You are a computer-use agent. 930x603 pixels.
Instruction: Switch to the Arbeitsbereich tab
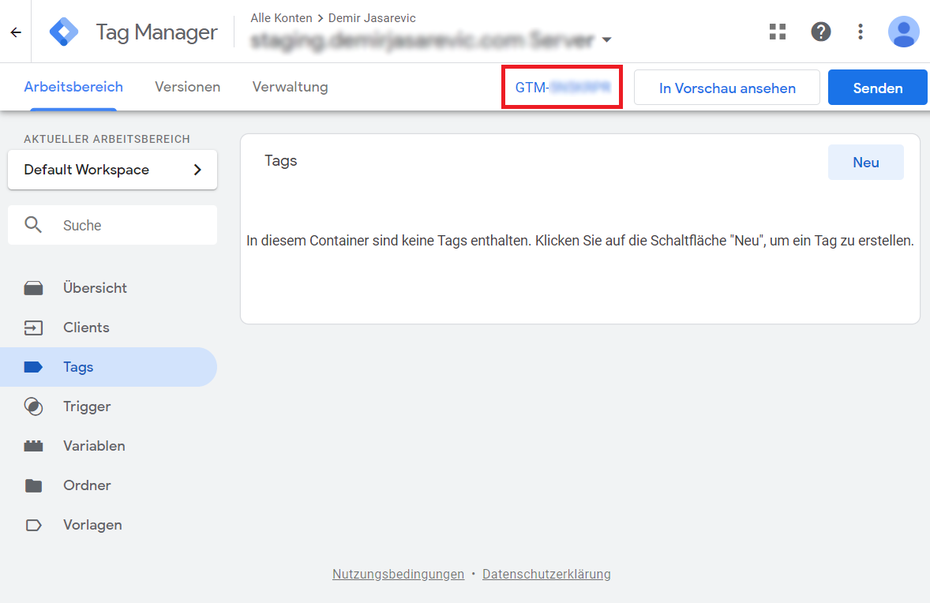tap(74, 87)
